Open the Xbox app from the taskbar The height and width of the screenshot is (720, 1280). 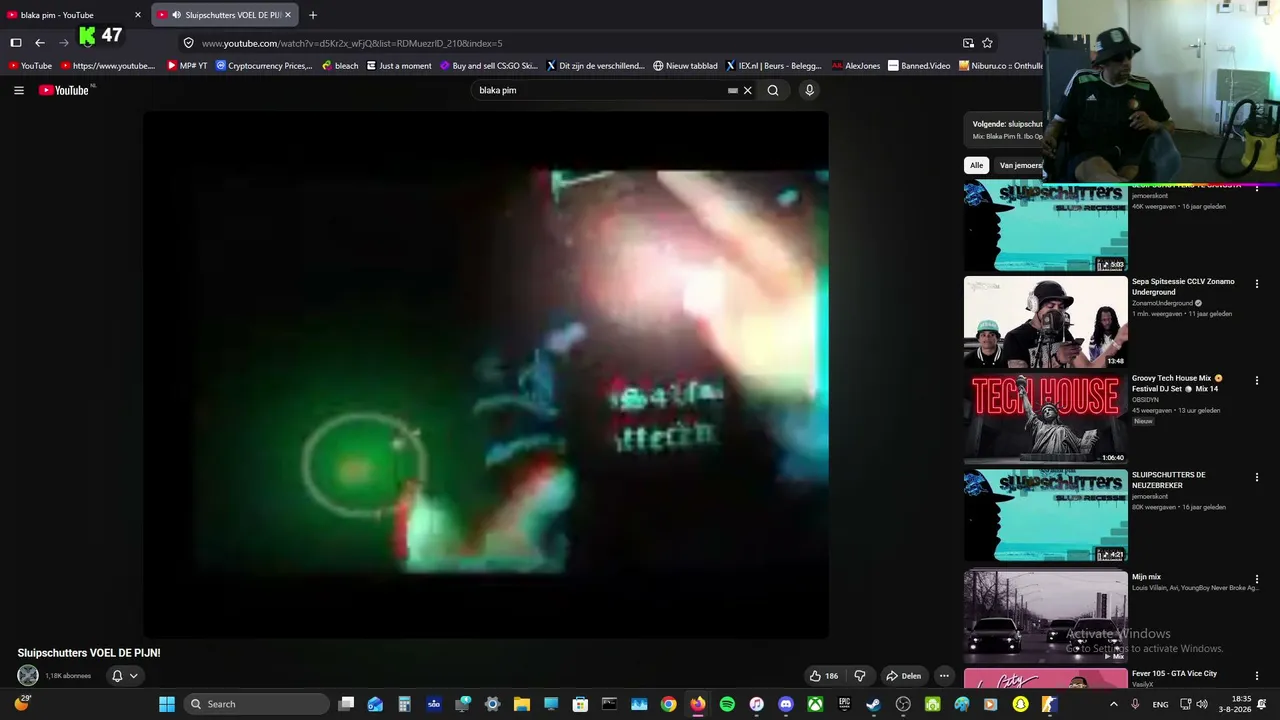click(815, 704)
